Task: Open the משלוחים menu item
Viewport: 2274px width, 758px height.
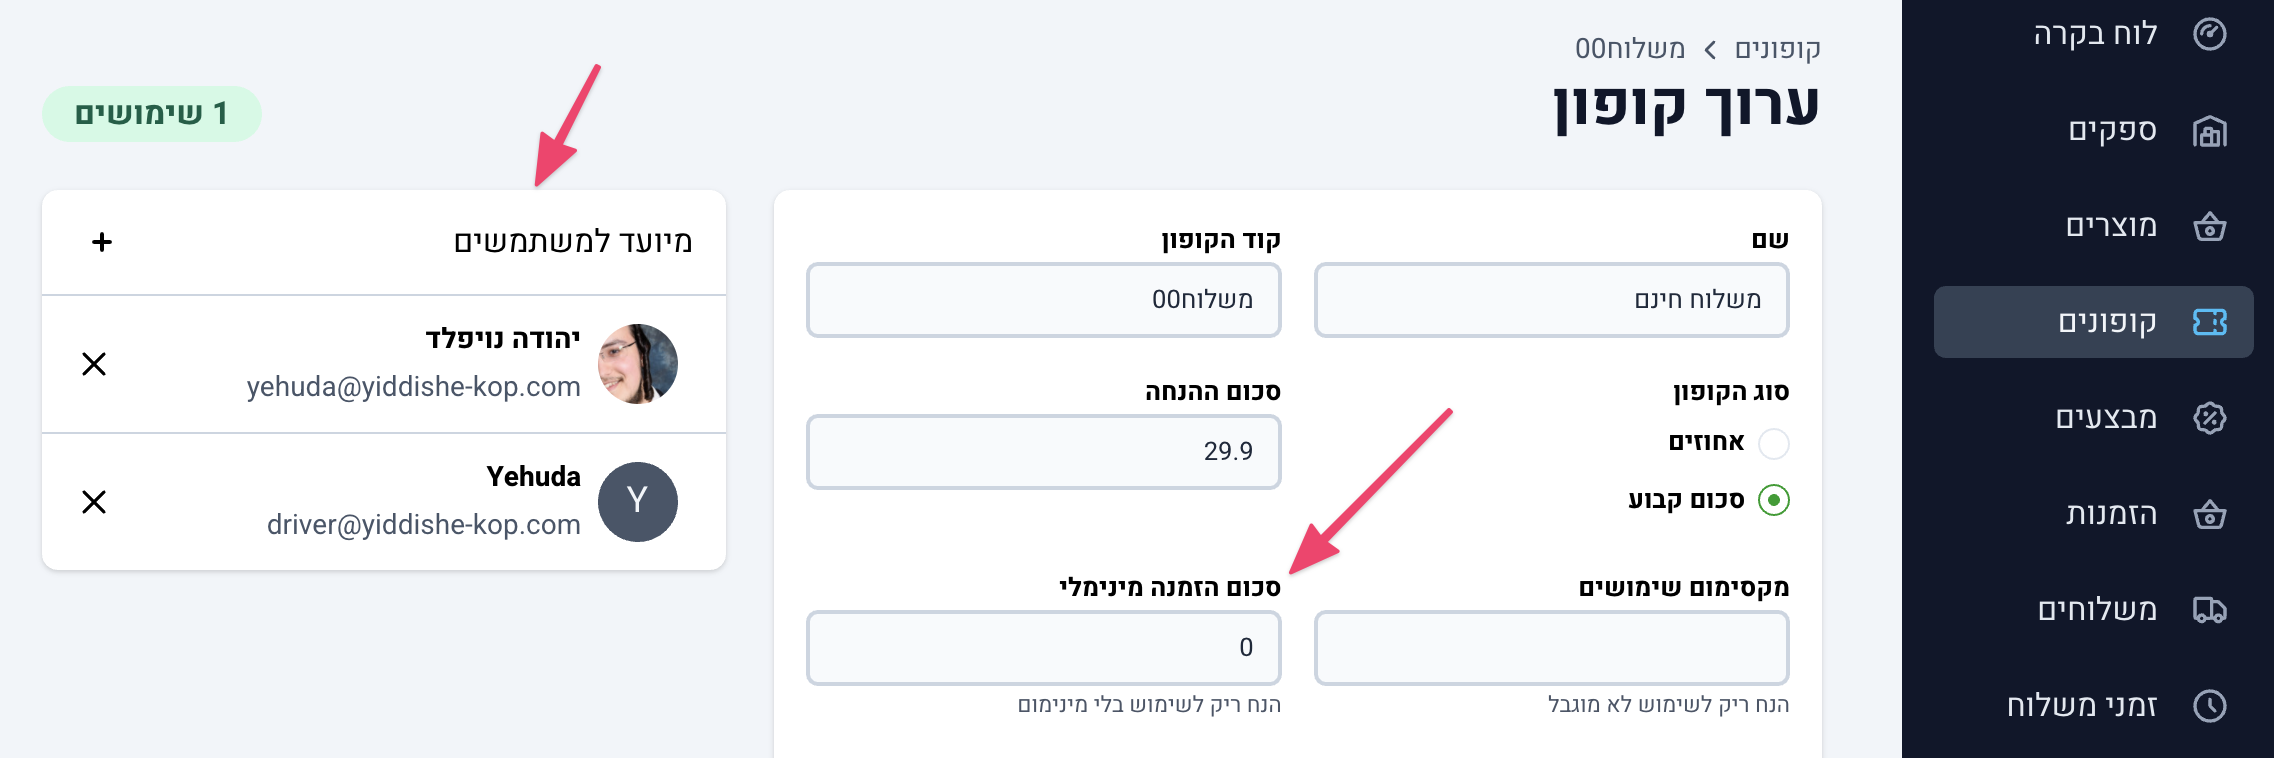Action: pyautogui.click(x=2097, y=609)
